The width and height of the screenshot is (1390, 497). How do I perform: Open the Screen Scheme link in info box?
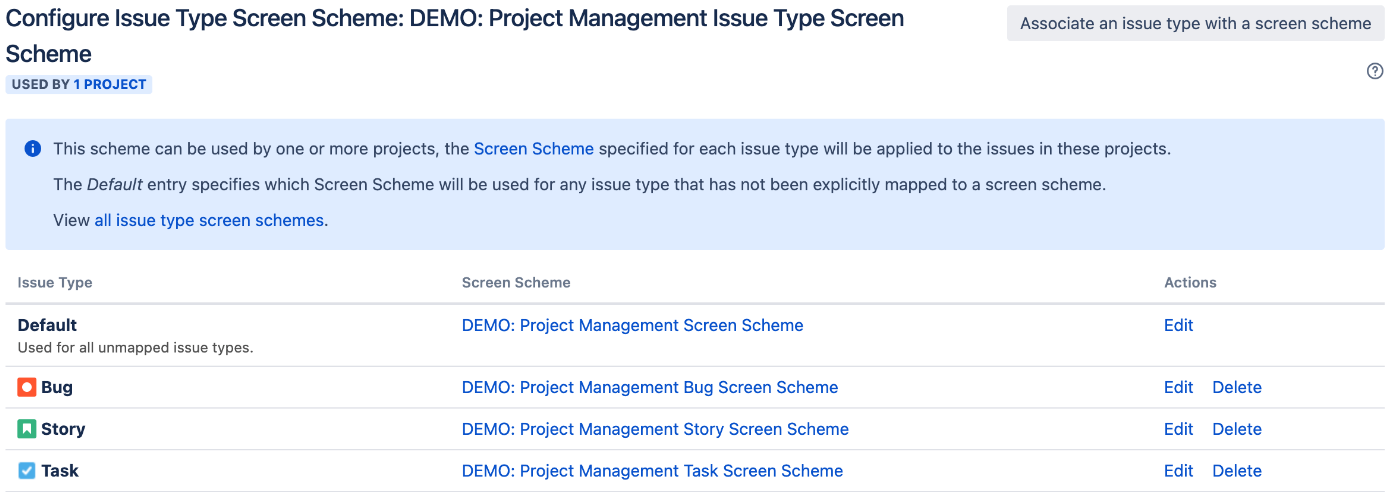[534, 149]
